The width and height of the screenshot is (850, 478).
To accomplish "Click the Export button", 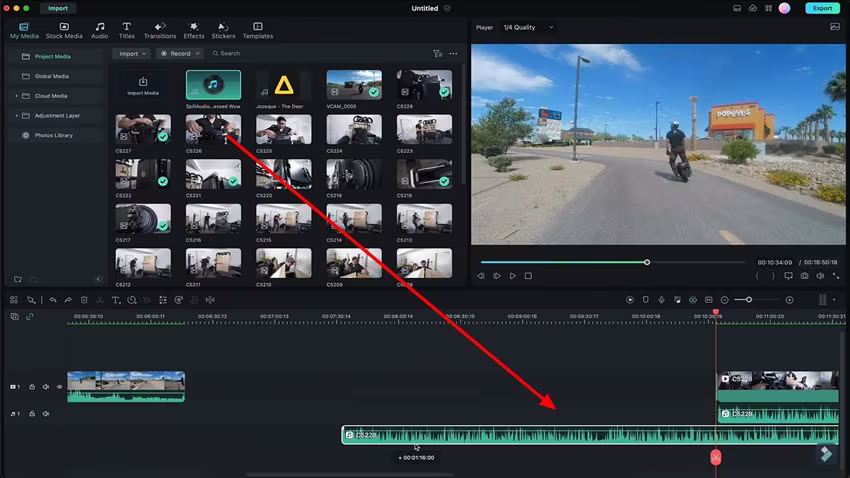I will [x=822, y=8].
